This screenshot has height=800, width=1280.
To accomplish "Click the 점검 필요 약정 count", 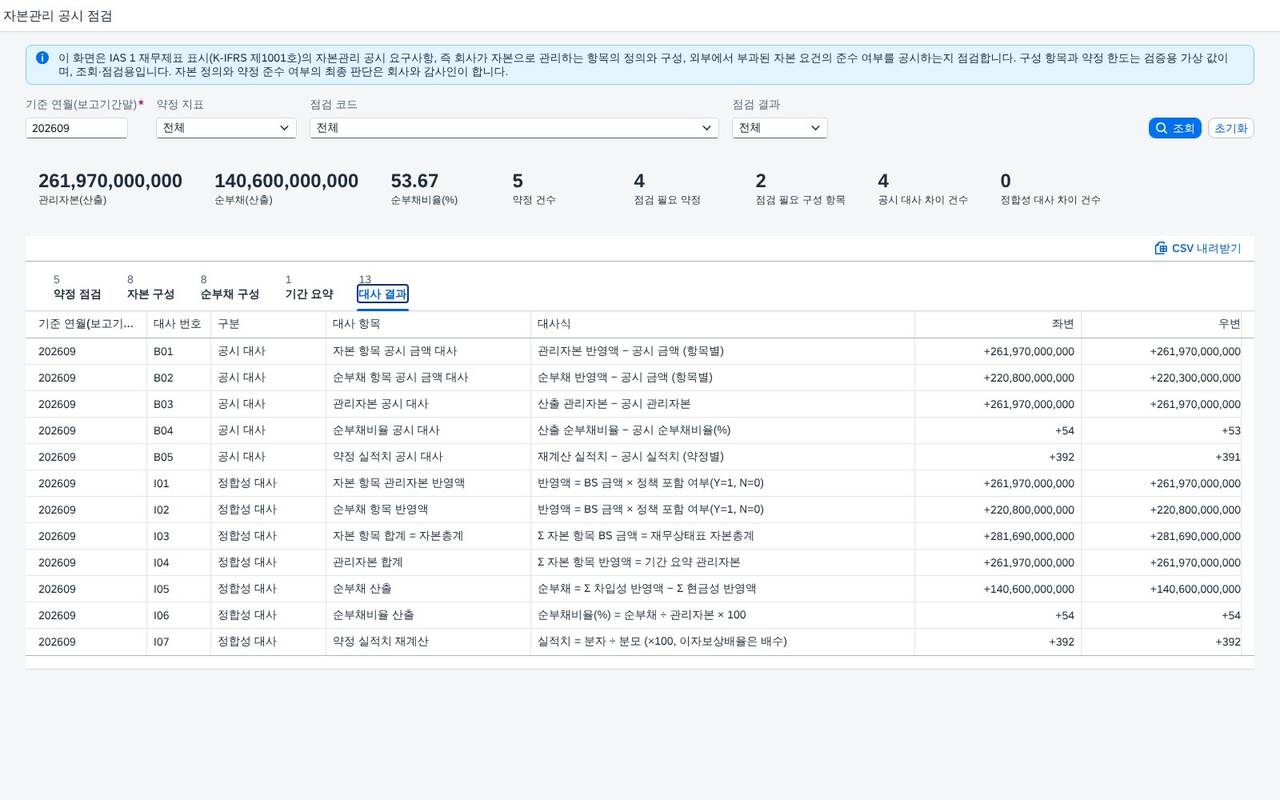I will (639, 181).
